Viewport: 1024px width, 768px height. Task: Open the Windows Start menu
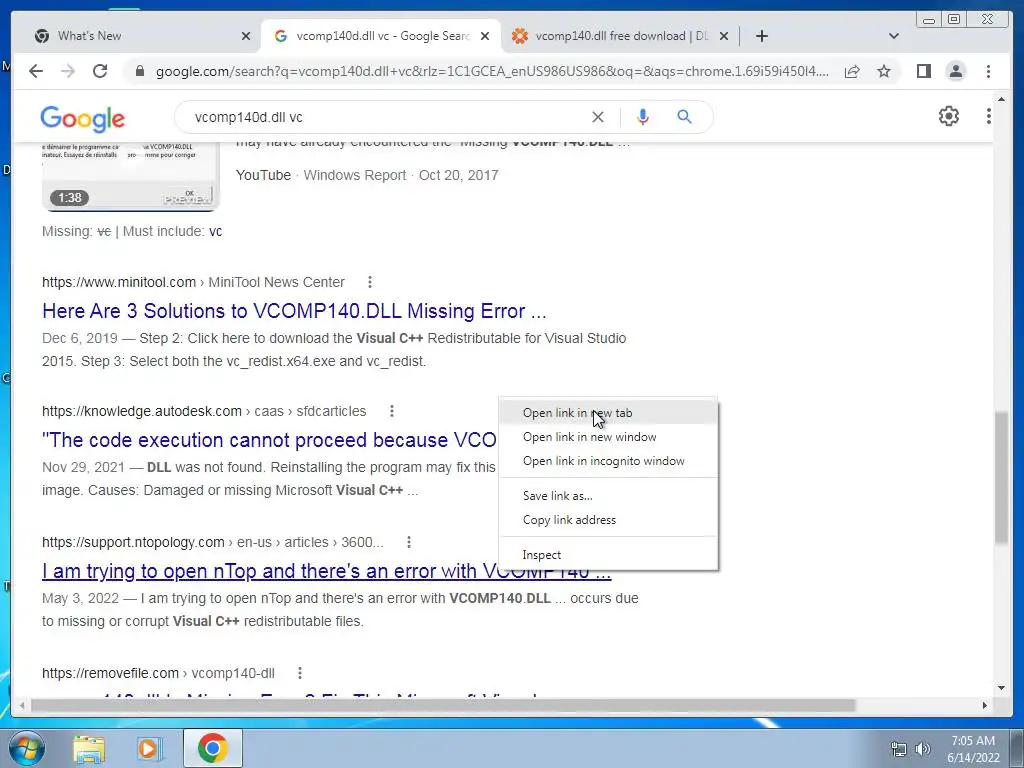[x=26, y=748]
